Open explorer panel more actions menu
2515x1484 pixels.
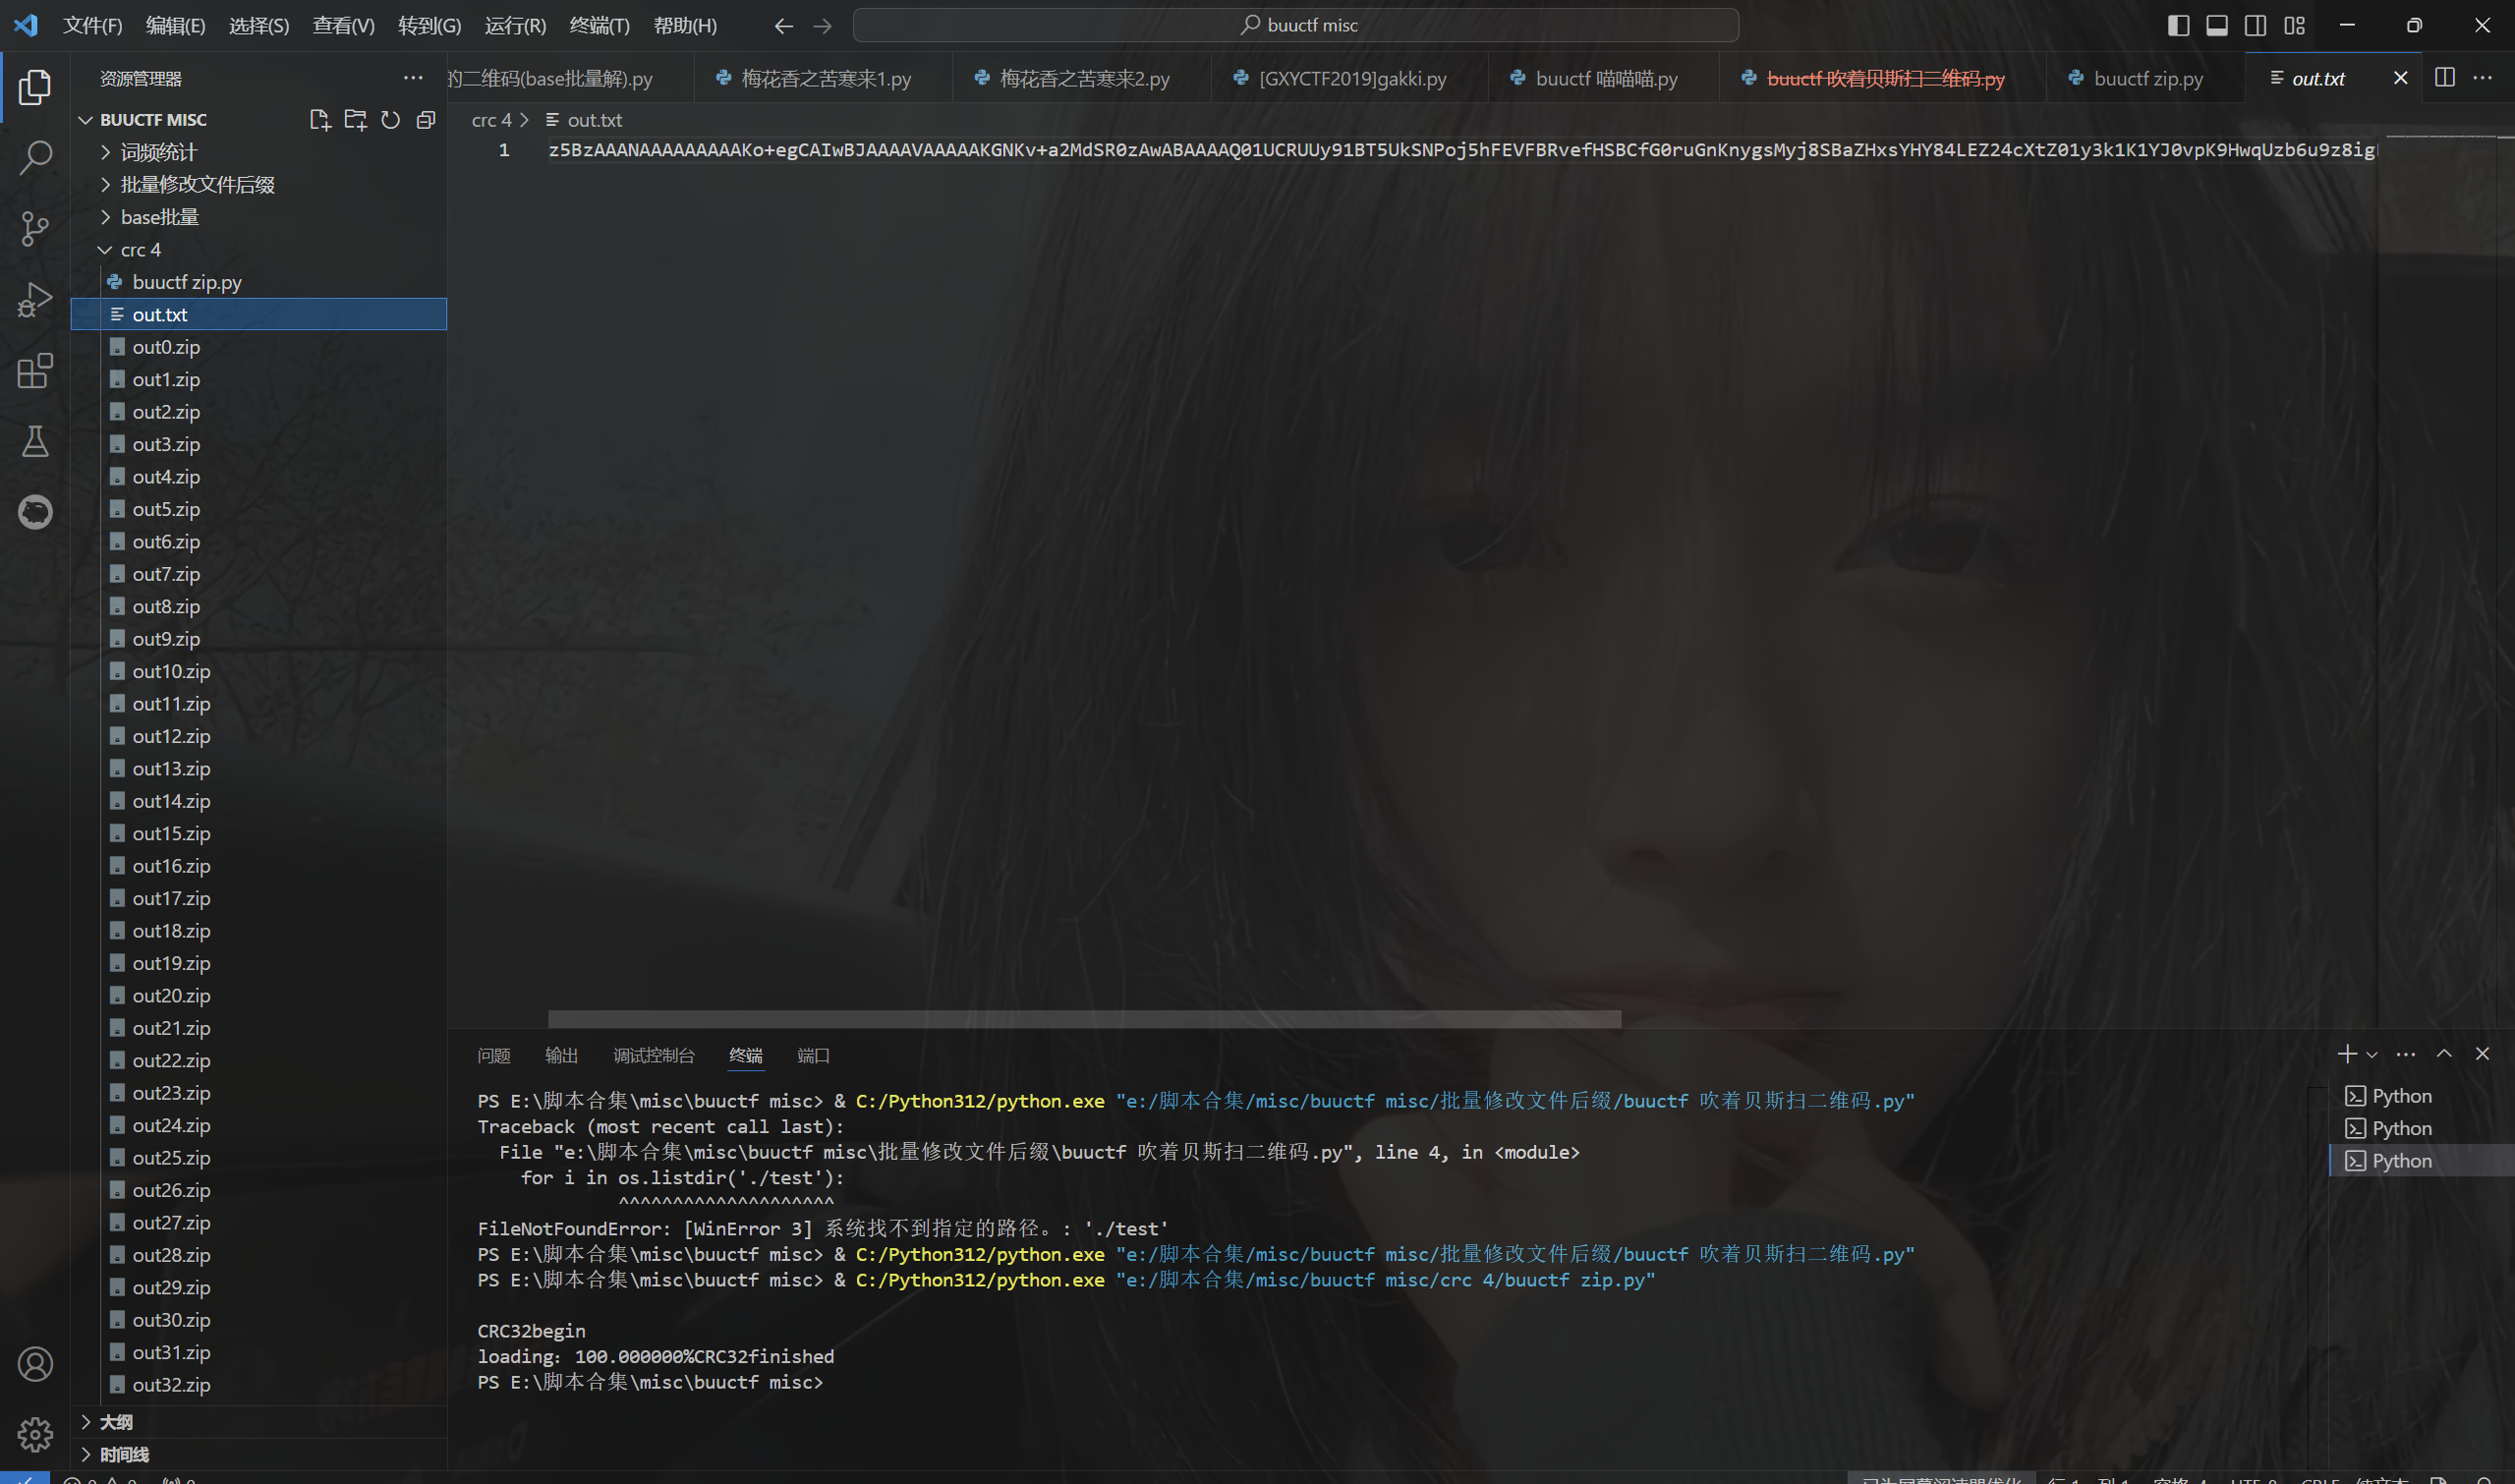[x=413, y=78]
